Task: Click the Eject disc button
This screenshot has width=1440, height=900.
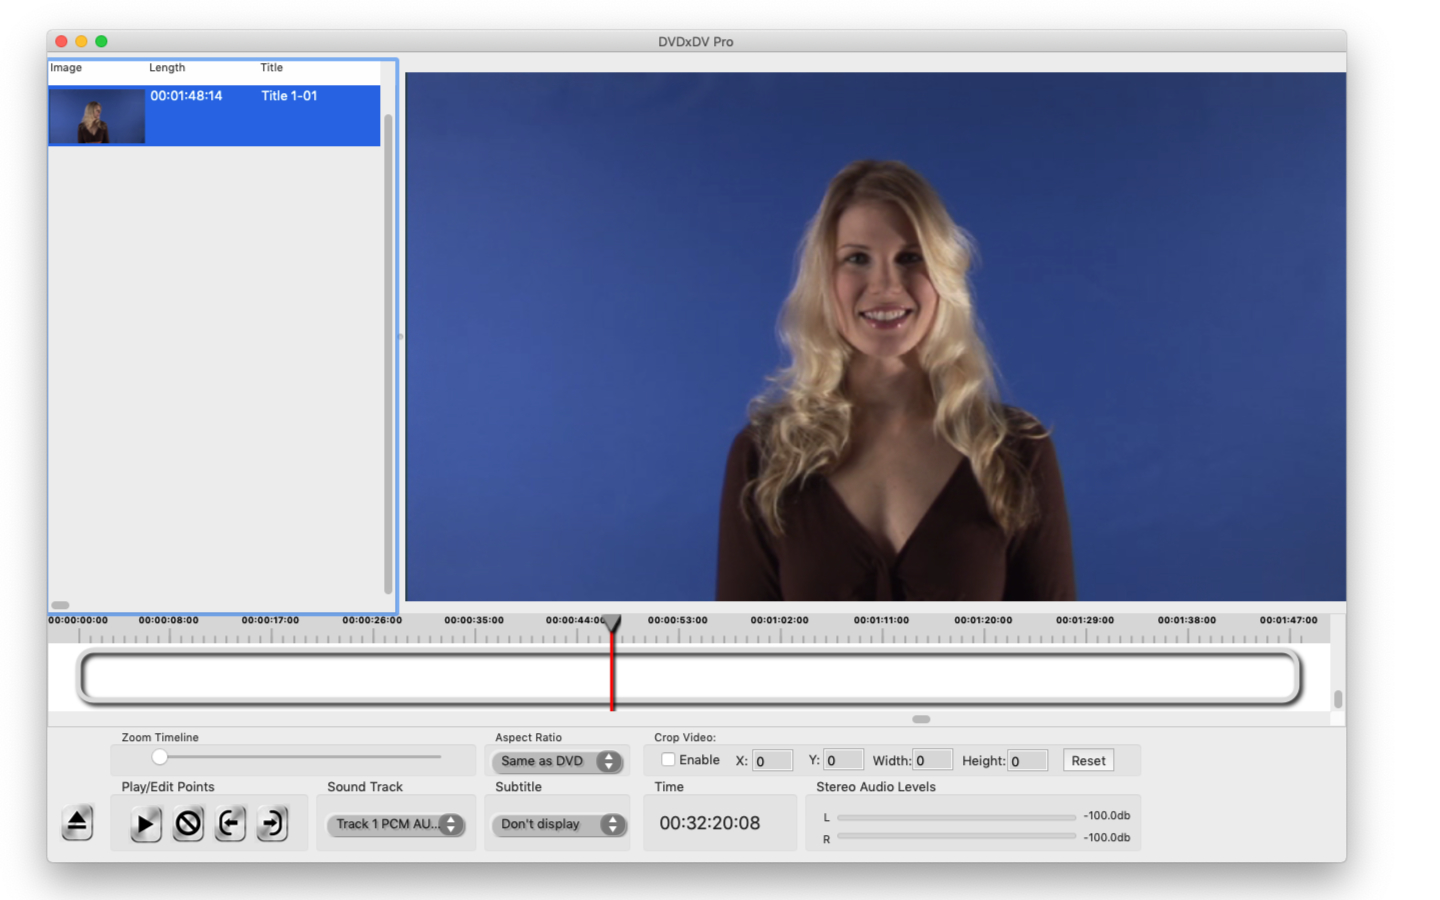Action: point(77,823)
